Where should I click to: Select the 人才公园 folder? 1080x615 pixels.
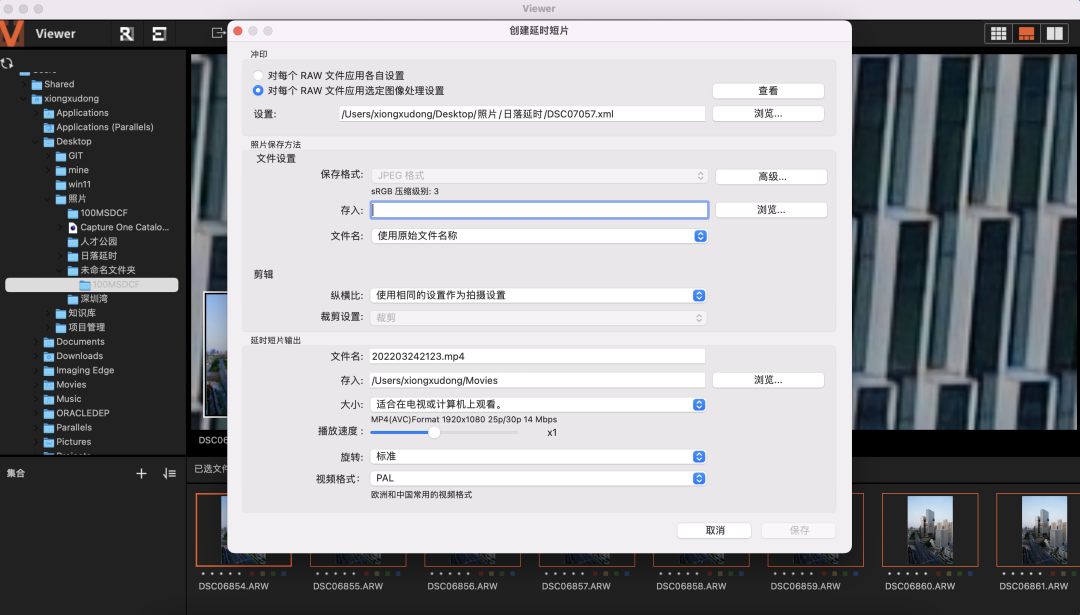(x=98, y=242)
